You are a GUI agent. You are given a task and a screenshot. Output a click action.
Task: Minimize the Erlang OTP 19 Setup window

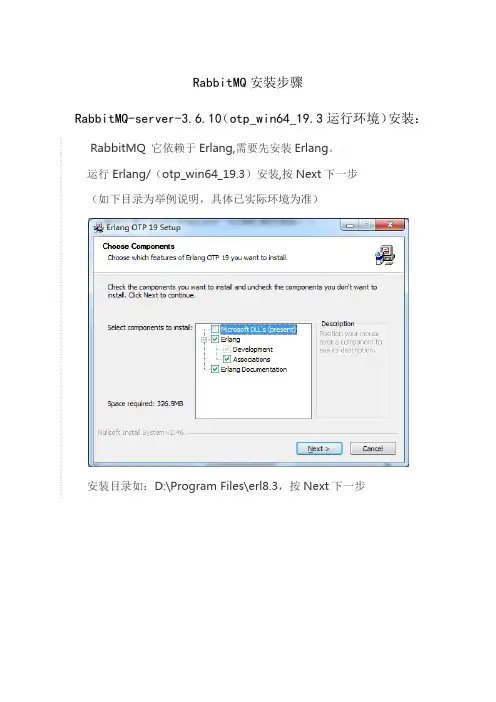[350, 225]
